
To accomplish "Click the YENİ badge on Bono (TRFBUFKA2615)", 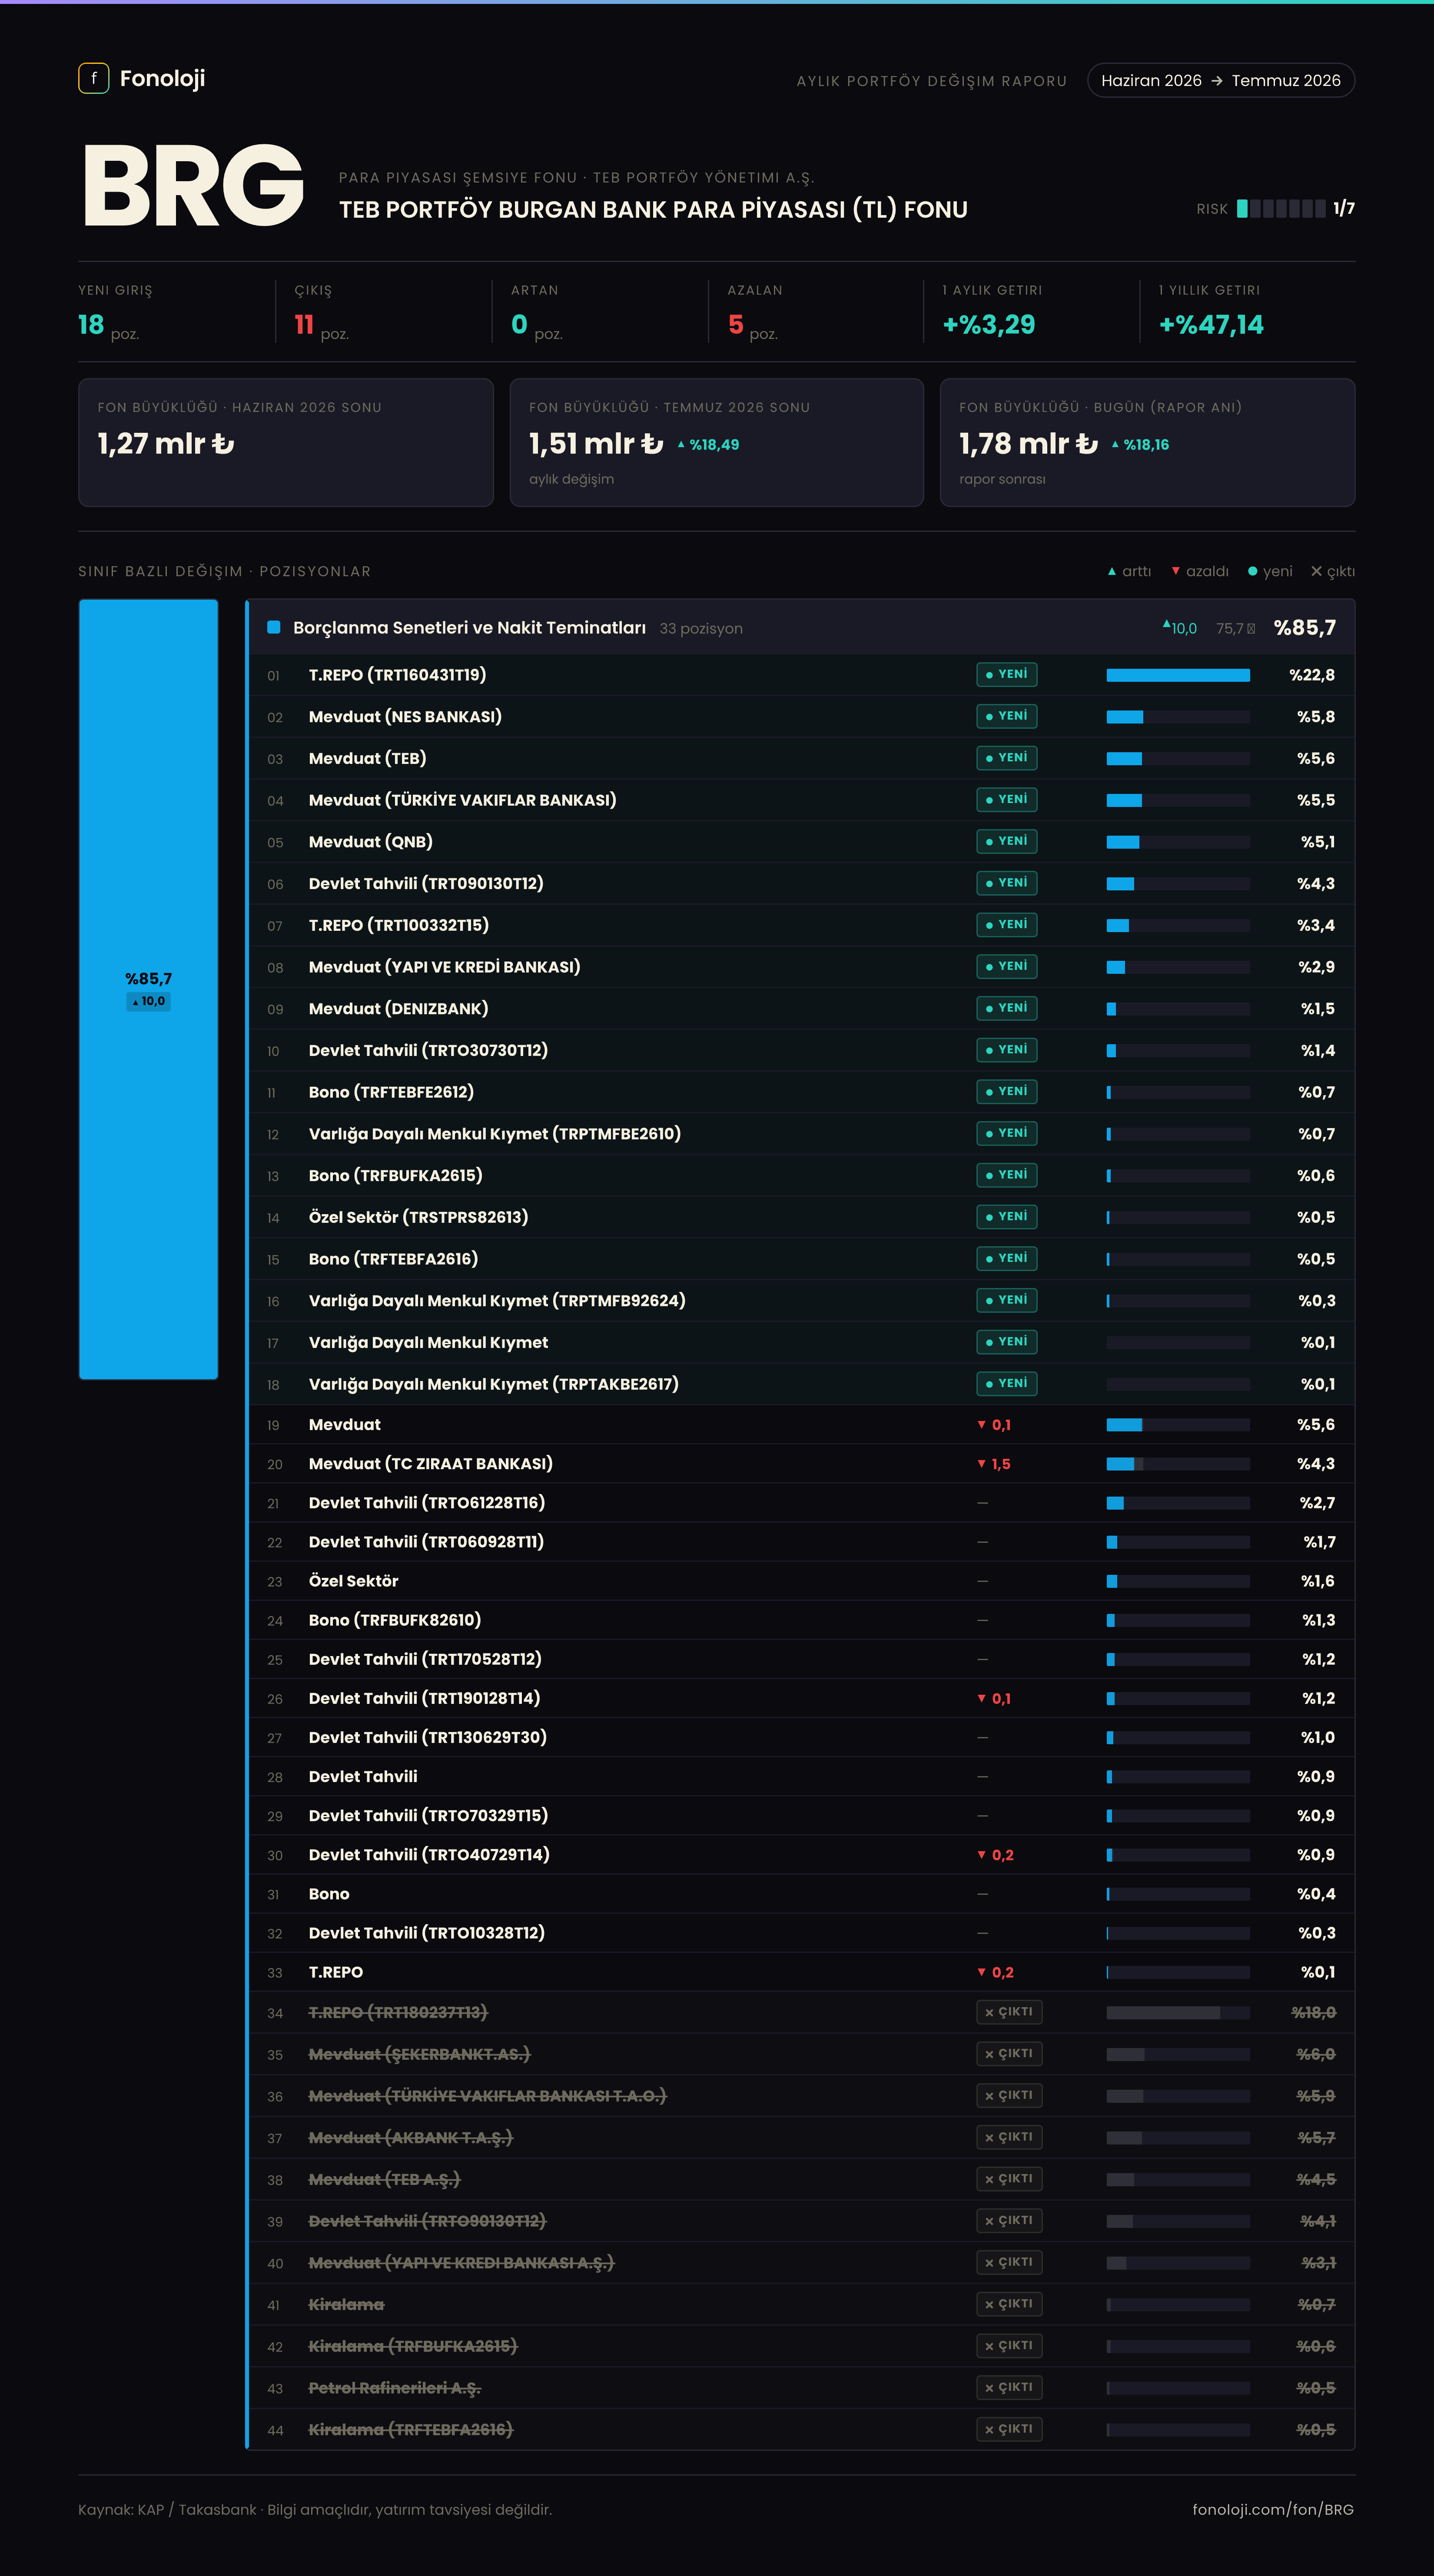I will coord(1007,1175).
